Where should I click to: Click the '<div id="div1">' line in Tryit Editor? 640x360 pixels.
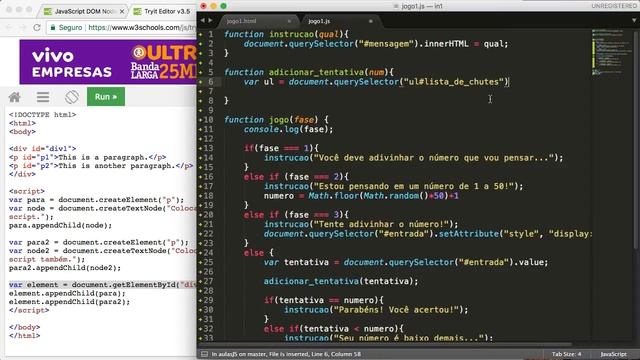coord(42,149)
